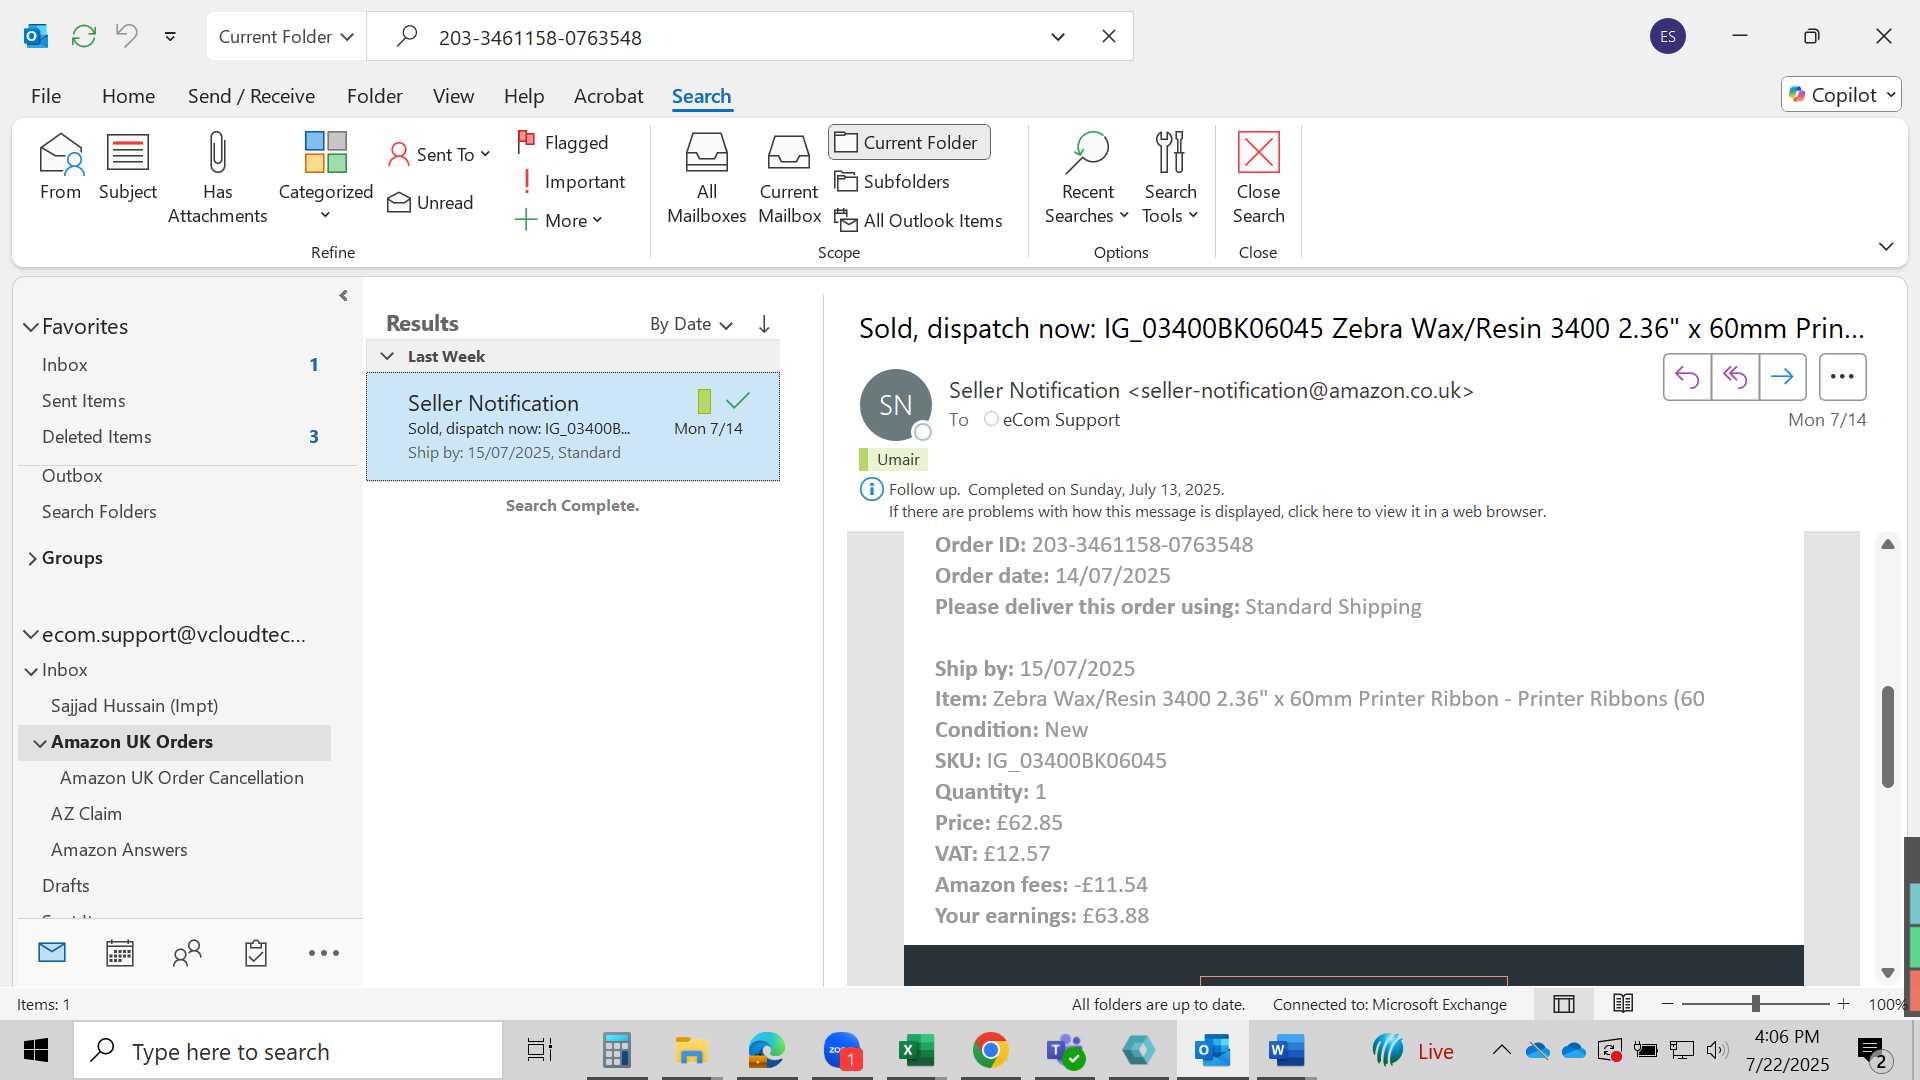
Task: Click the Undo icon in quick access toolbar
Action: pyautogui.click(x=127, y=36)
